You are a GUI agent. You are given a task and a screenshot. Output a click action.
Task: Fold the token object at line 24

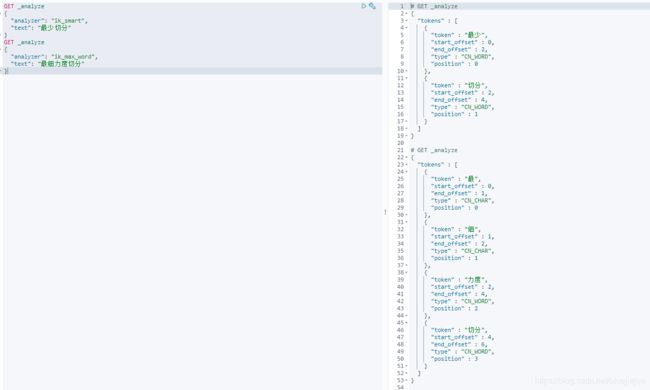click(x=407, y=172)
